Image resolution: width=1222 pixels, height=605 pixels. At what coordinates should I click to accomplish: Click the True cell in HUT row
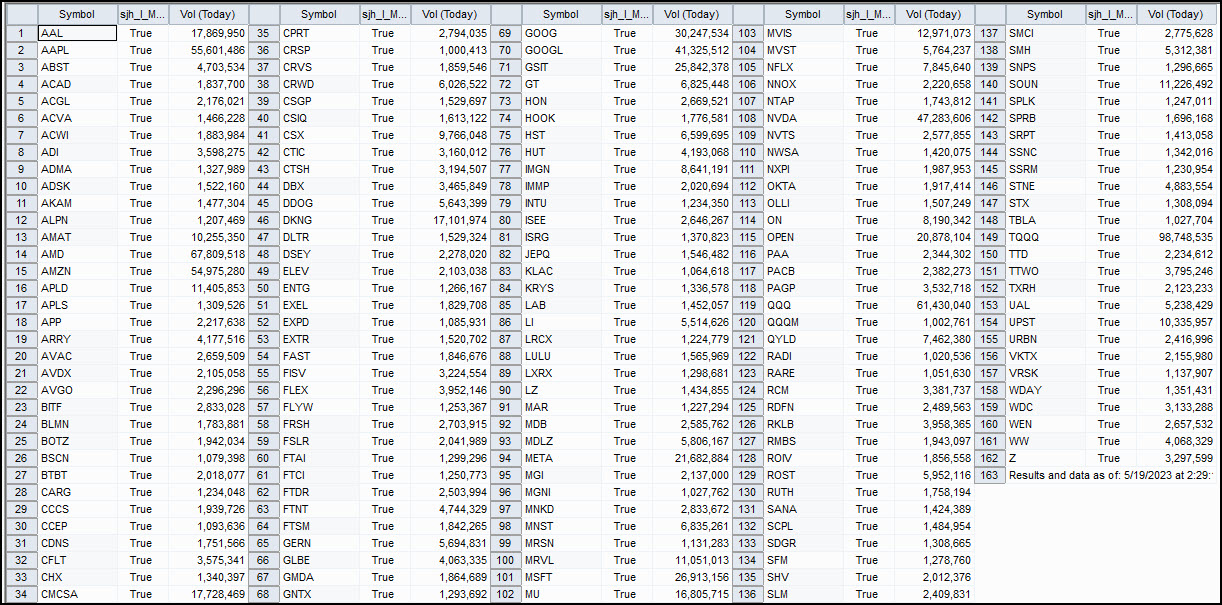click(625, 152)
